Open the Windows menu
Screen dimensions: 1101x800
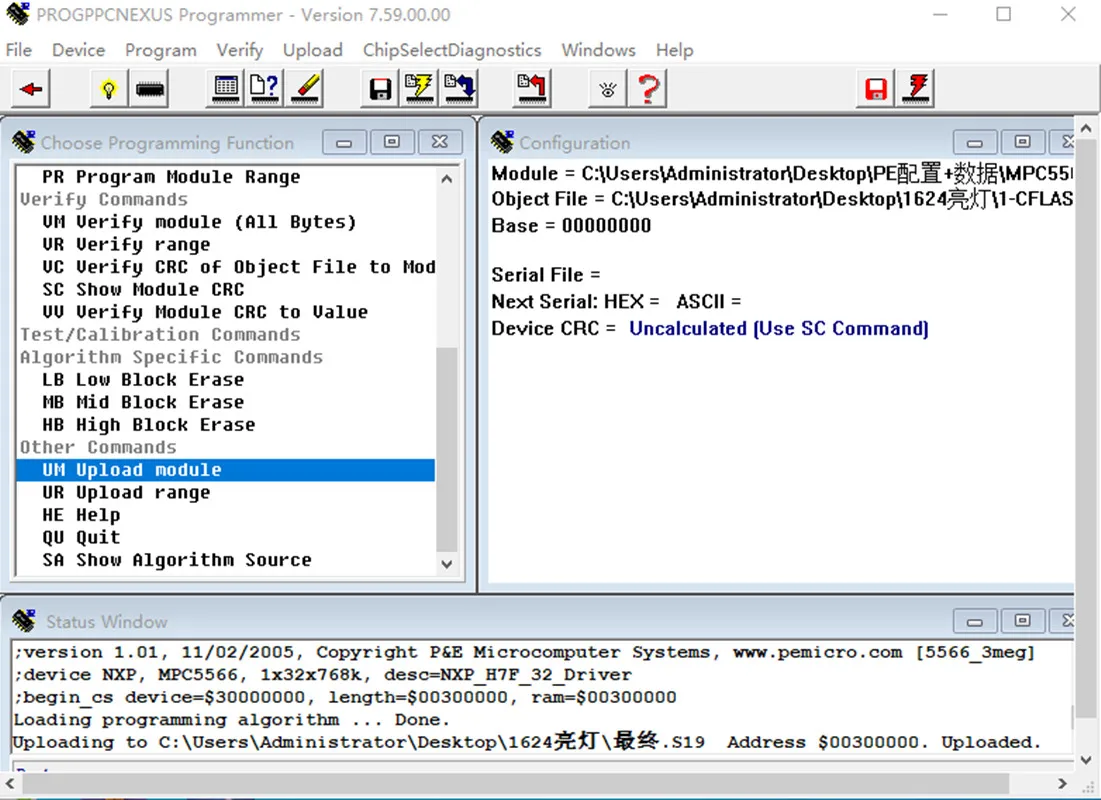click(x=598, y=50)
